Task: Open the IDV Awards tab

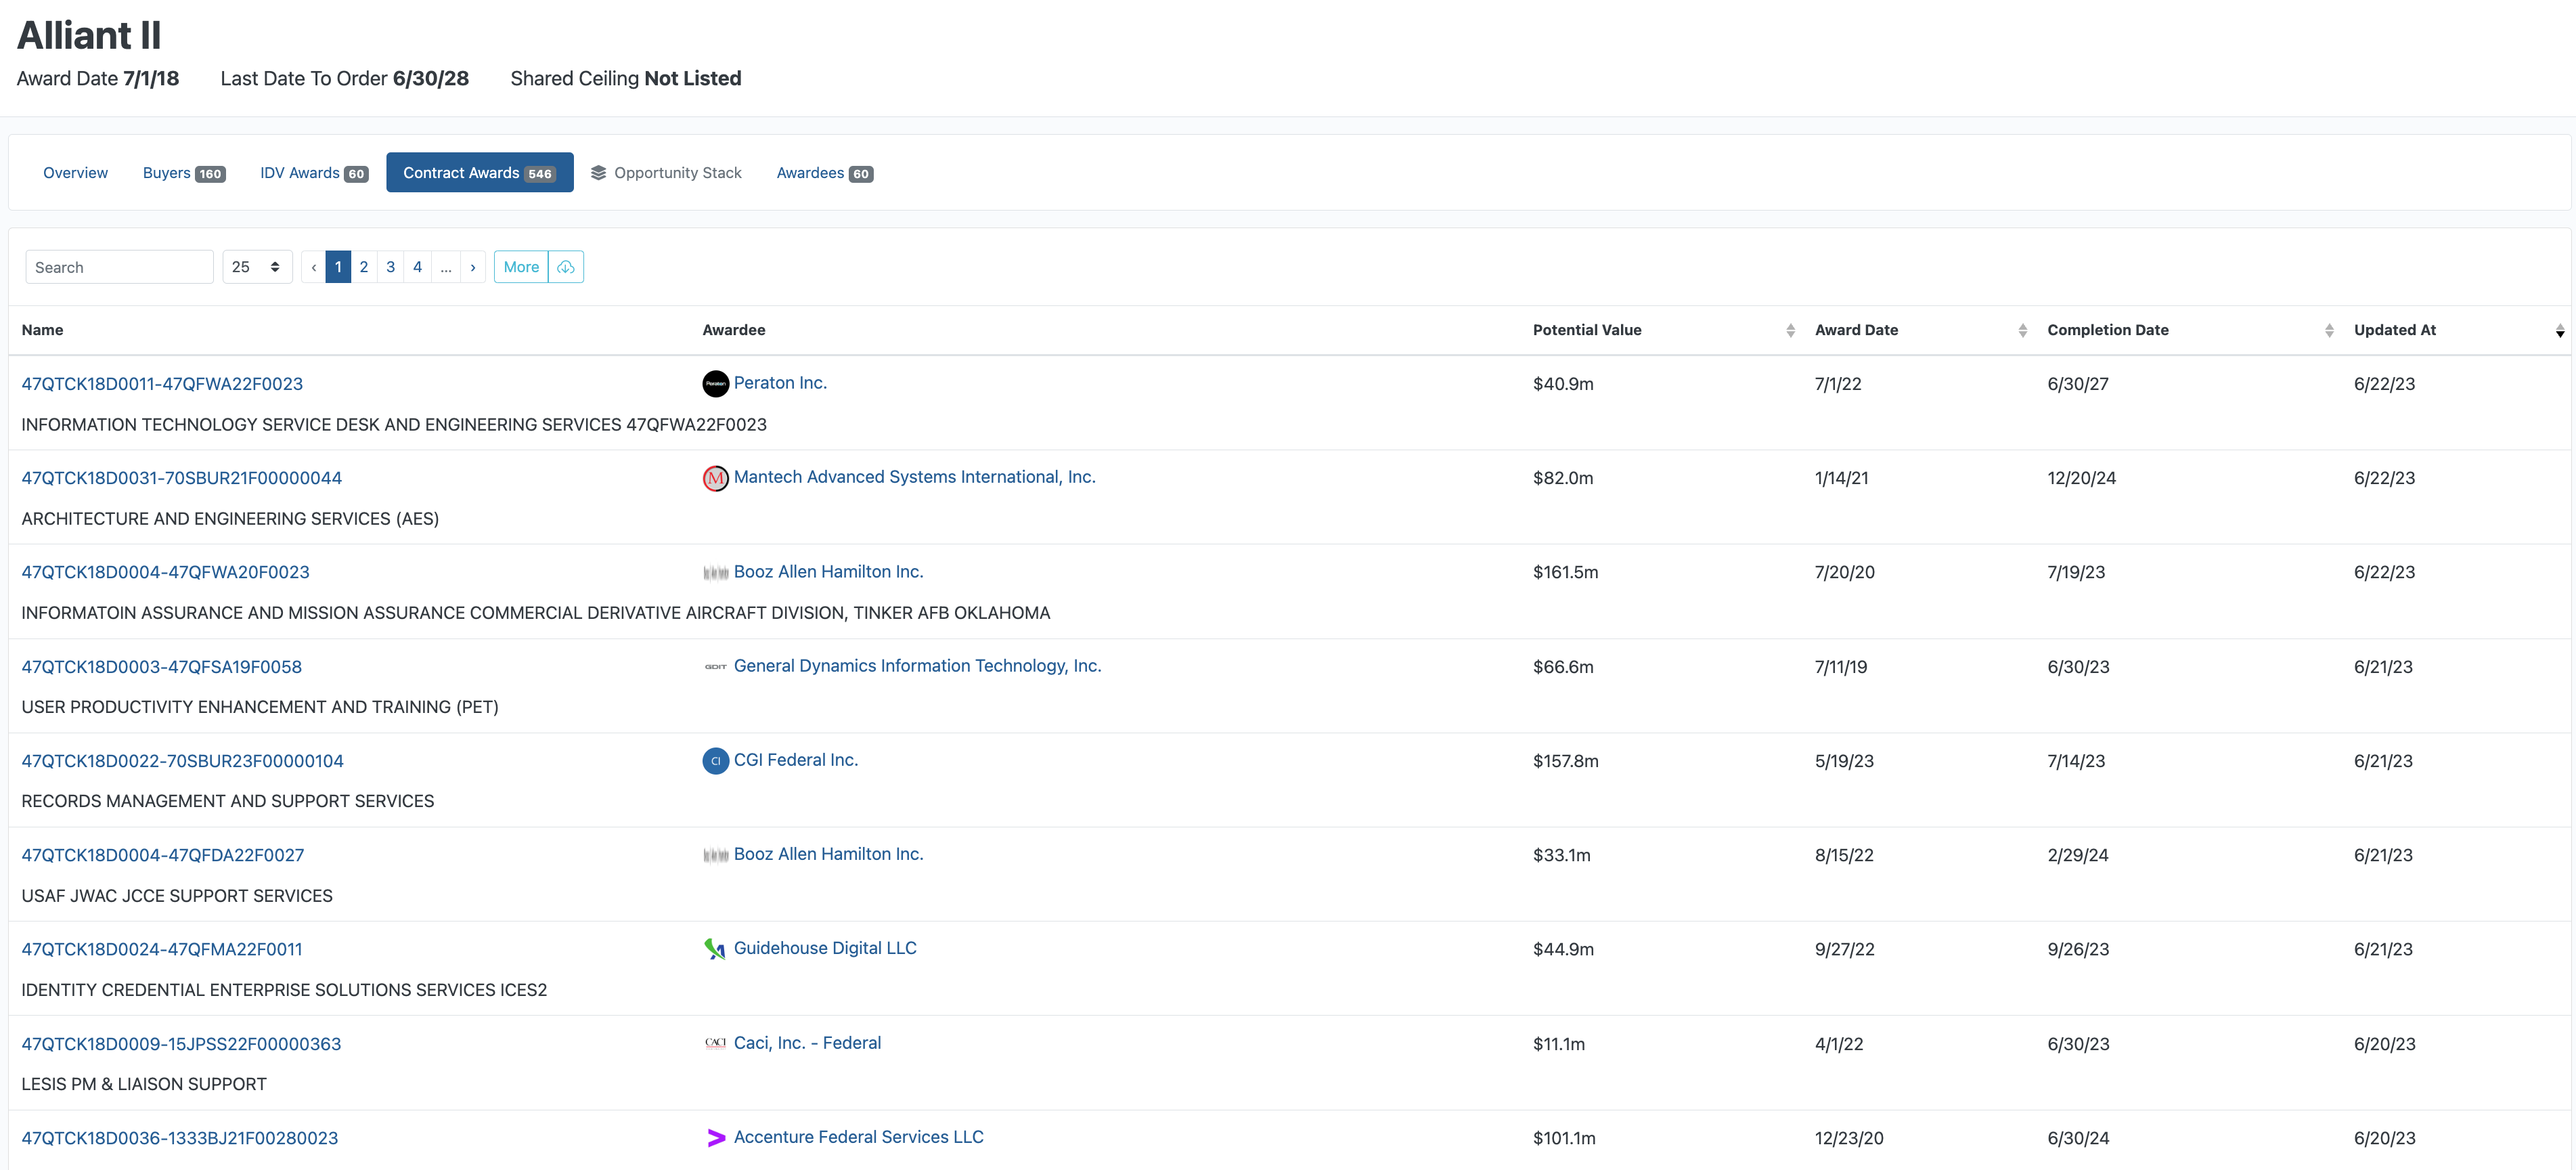Action: point(313,173)
